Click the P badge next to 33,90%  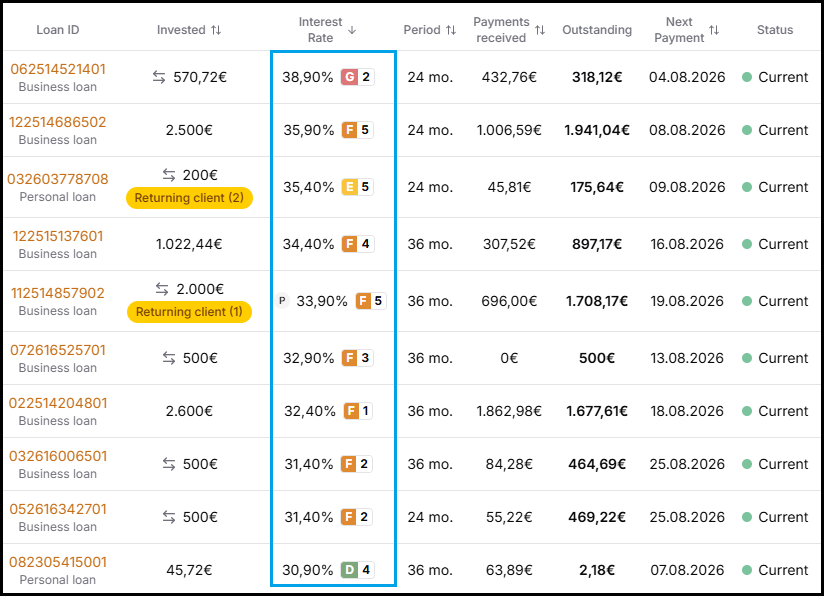tap(282, 301)
